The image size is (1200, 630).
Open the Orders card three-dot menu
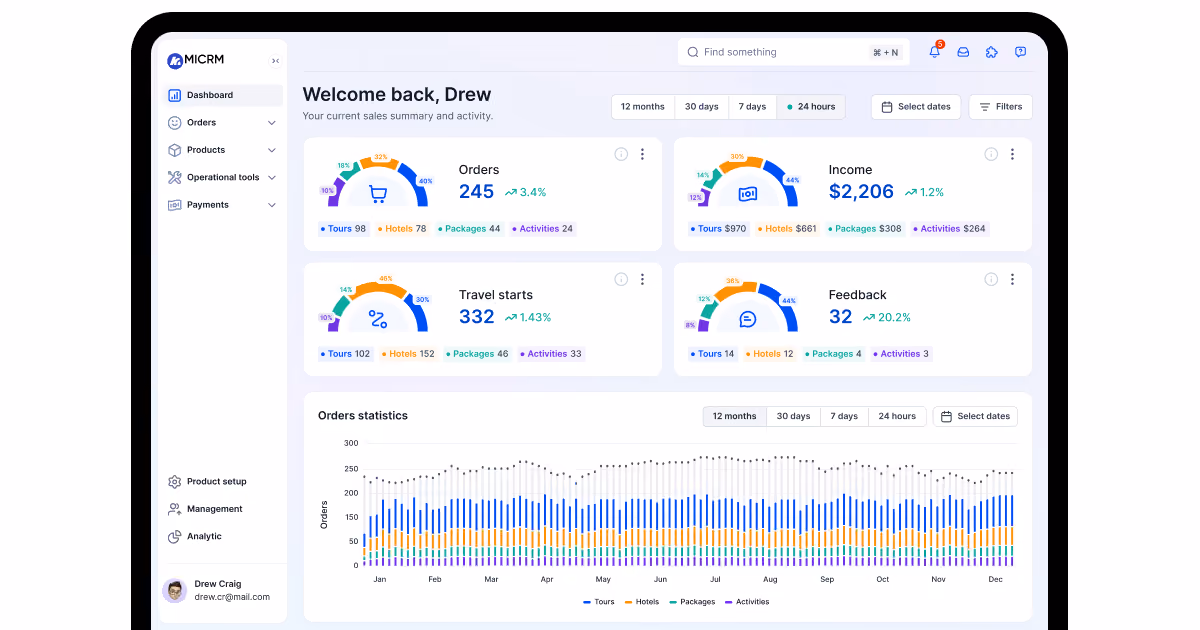pos(642,154)
